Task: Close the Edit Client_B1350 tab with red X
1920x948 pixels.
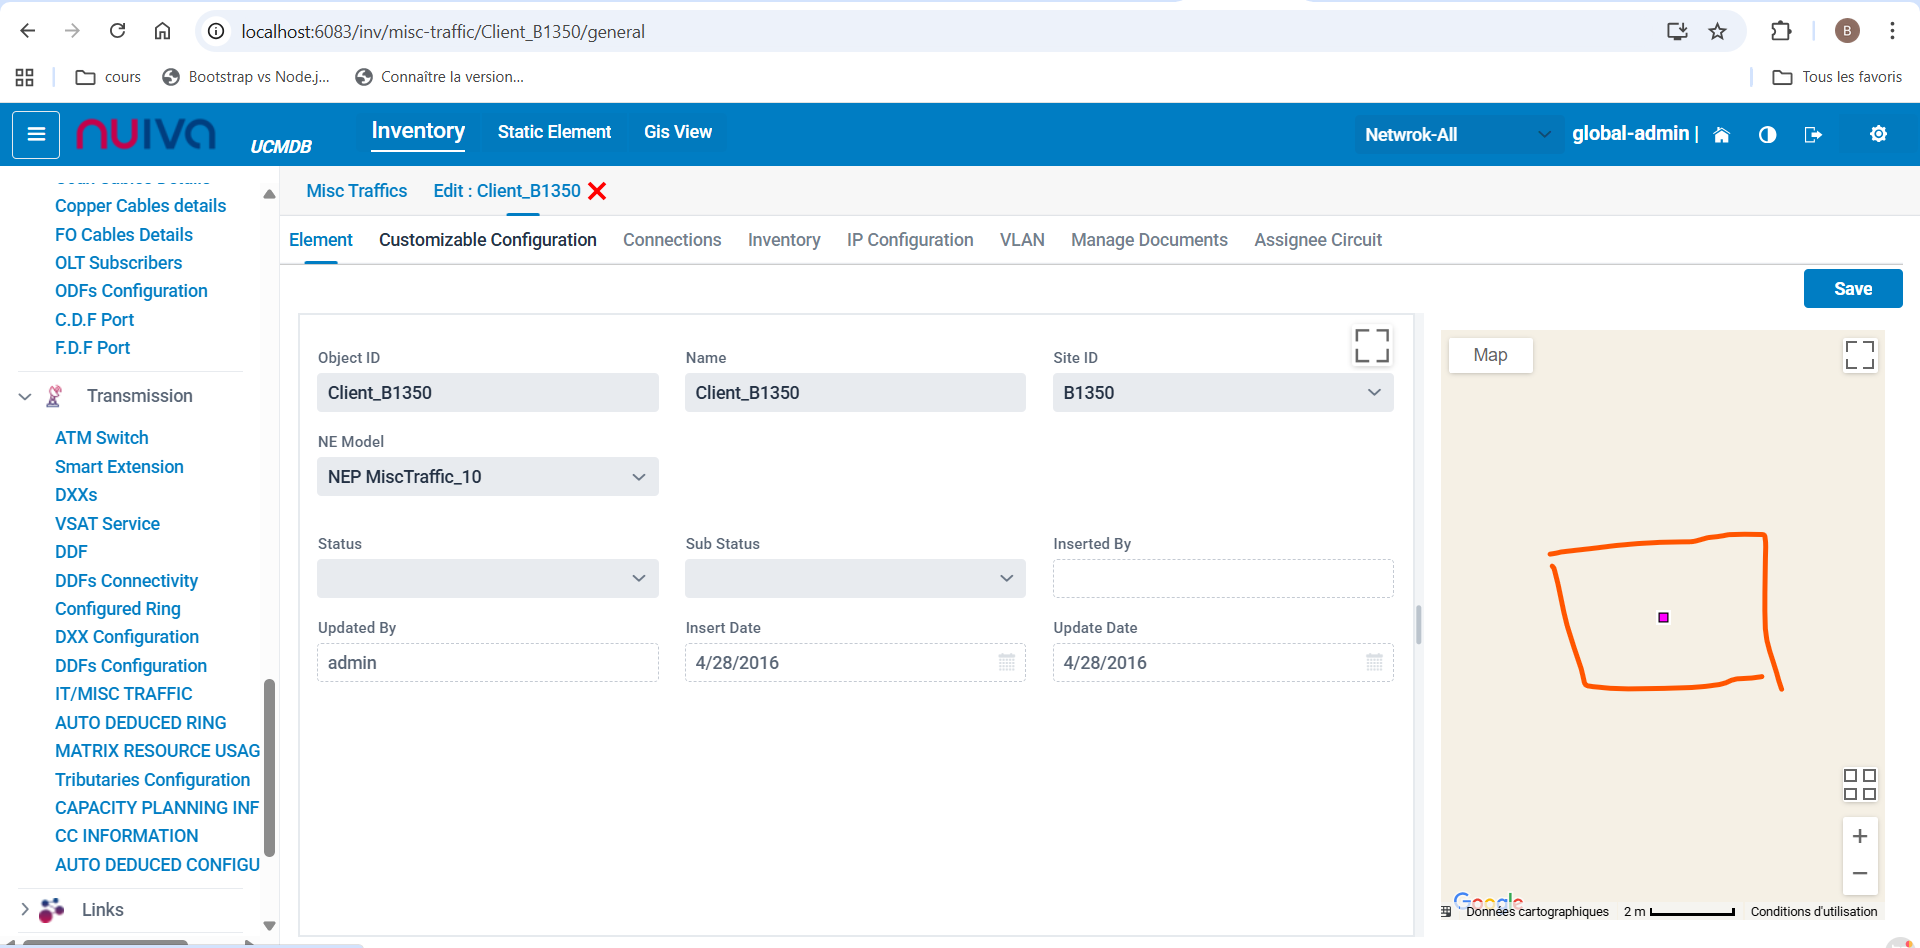Action: pos(597,191)
